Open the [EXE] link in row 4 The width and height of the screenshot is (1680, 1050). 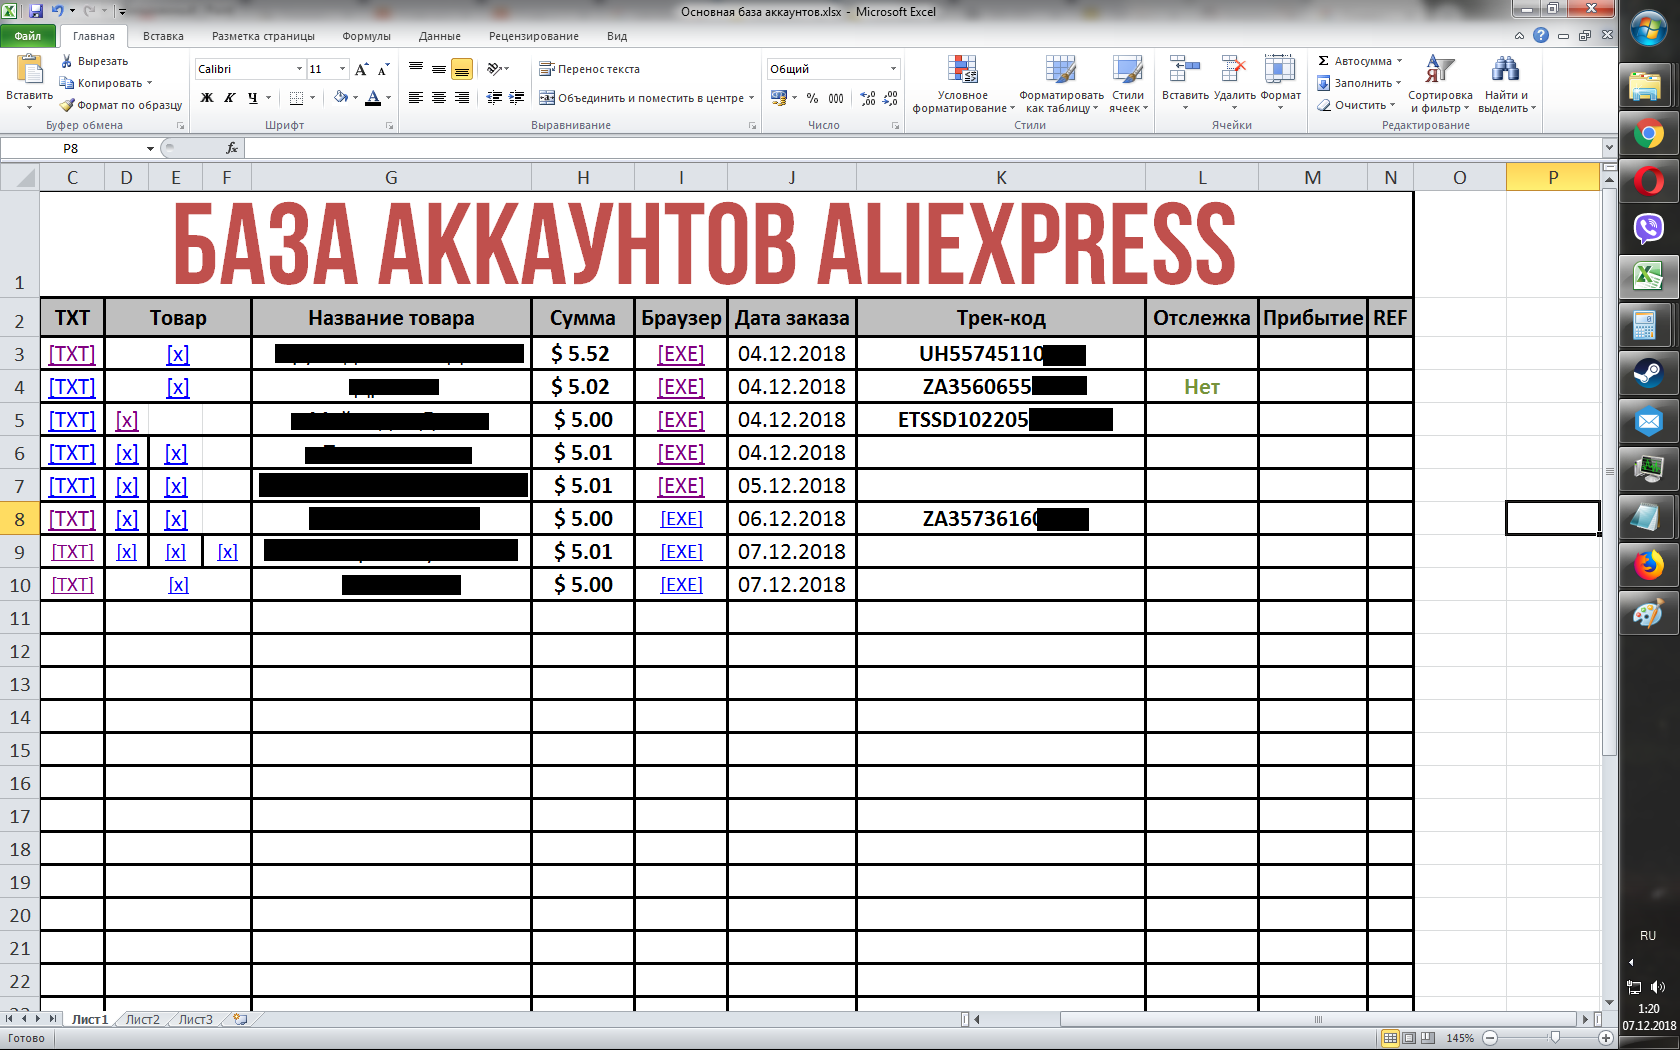pyautogui.click(x=681, y=387)
